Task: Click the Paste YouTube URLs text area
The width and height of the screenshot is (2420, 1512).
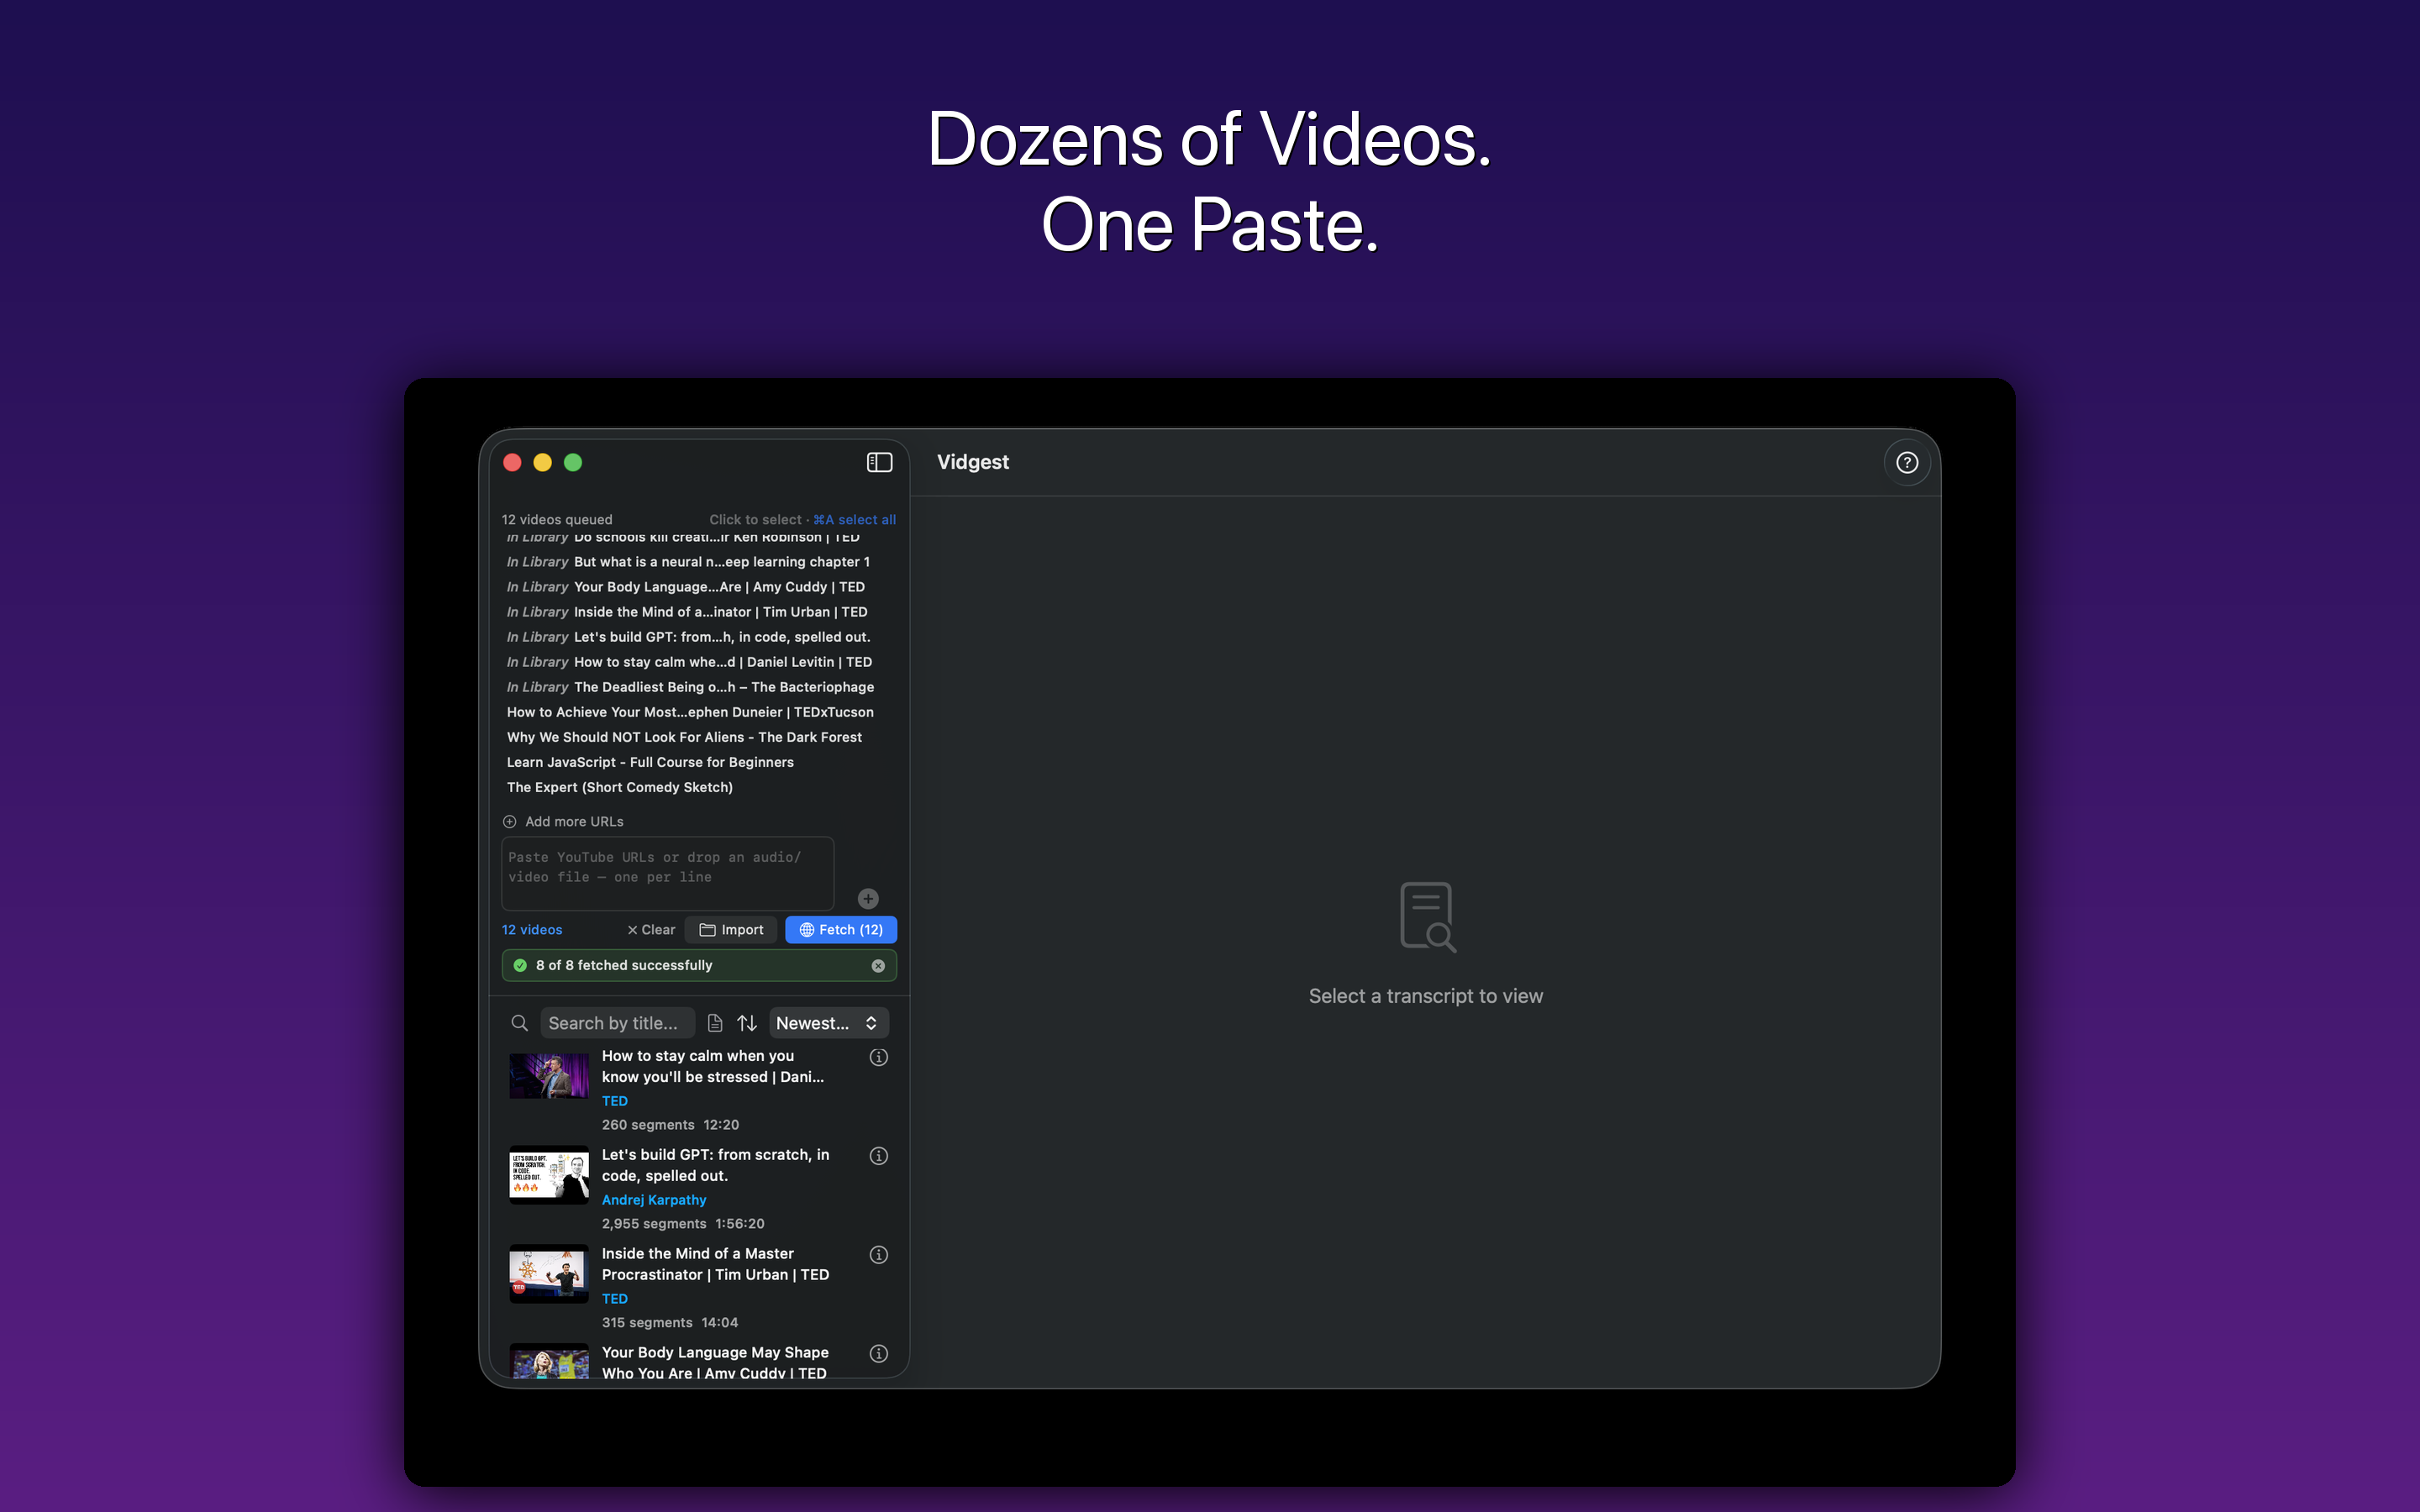Action: point(666,872)
